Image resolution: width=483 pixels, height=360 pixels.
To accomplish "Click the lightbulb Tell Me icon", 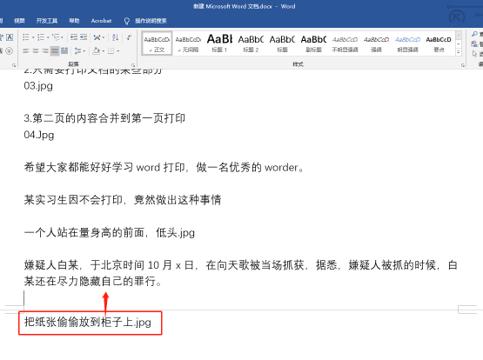I will (x=127, y=21).
